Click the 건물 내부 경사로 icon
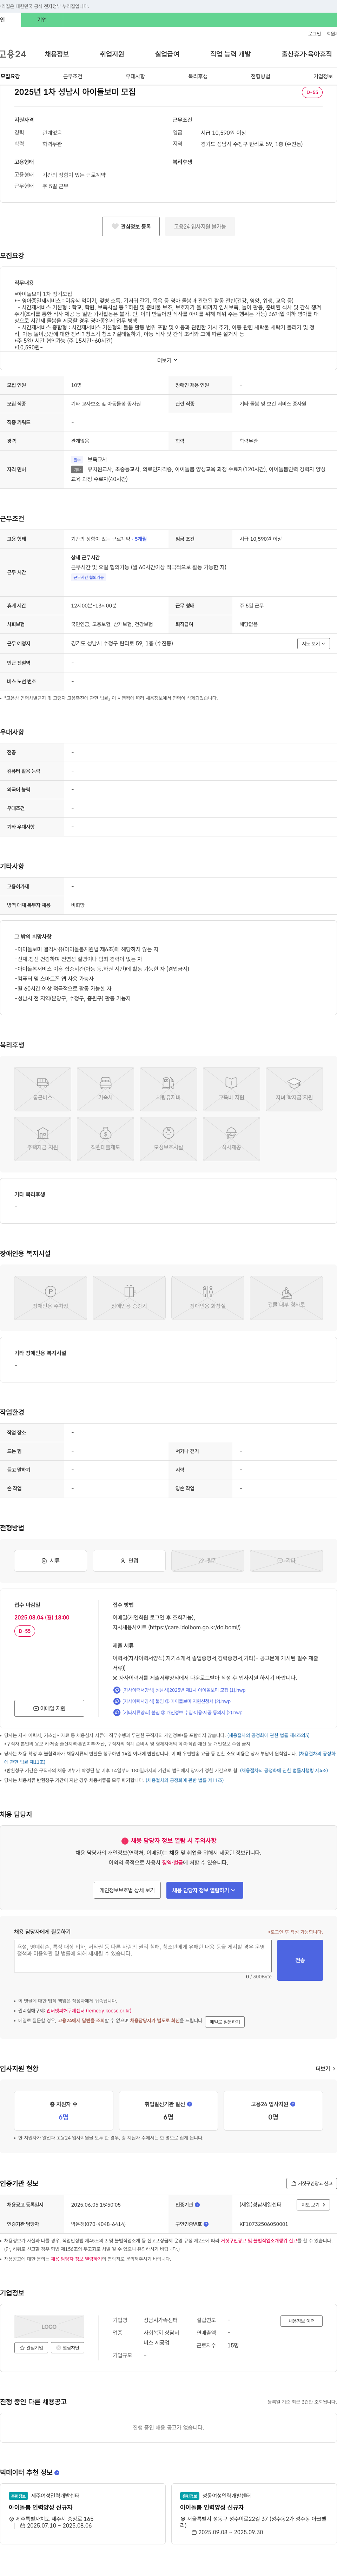Screen dimensions: 337x2576 tap(286, 1297)
